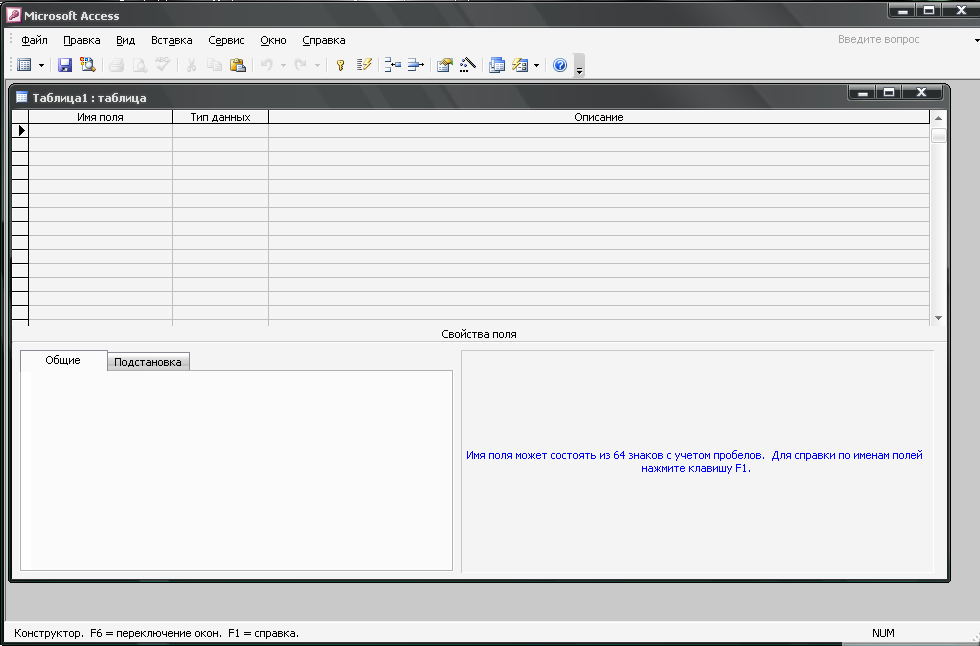Click the table View mode icon
This screenshot has width=980, height=646.
pyautogui.click(x=24, y=65)
